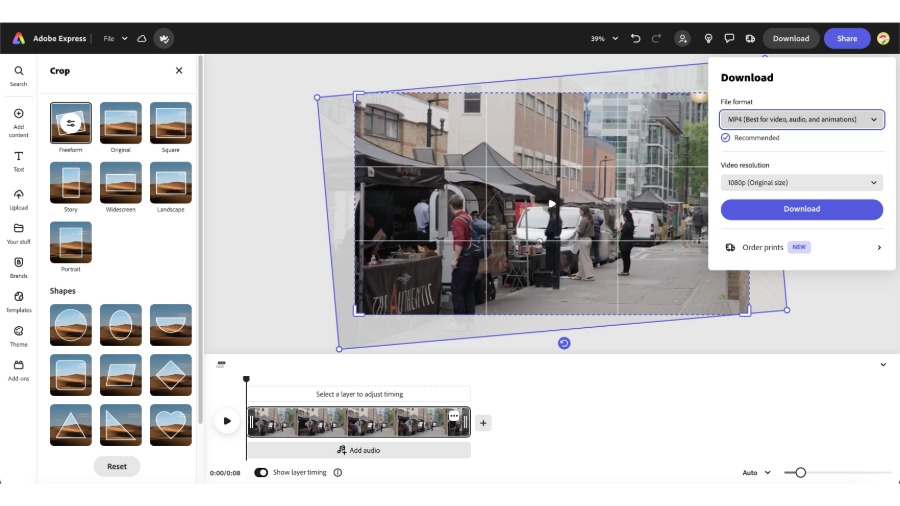Choose the oval crop shape
This screenshot has height=506, width=900.
tap(121, 325)
